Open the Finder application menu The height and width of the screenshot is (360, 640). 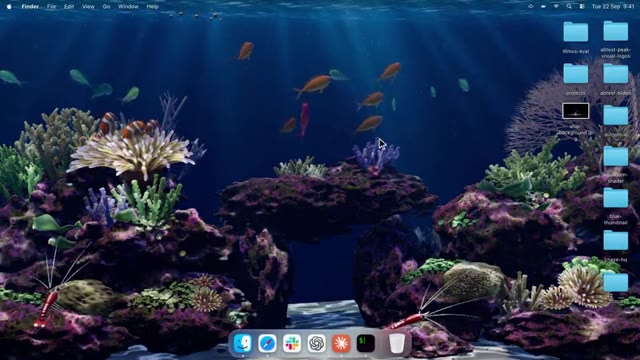[x=30, y=7]
